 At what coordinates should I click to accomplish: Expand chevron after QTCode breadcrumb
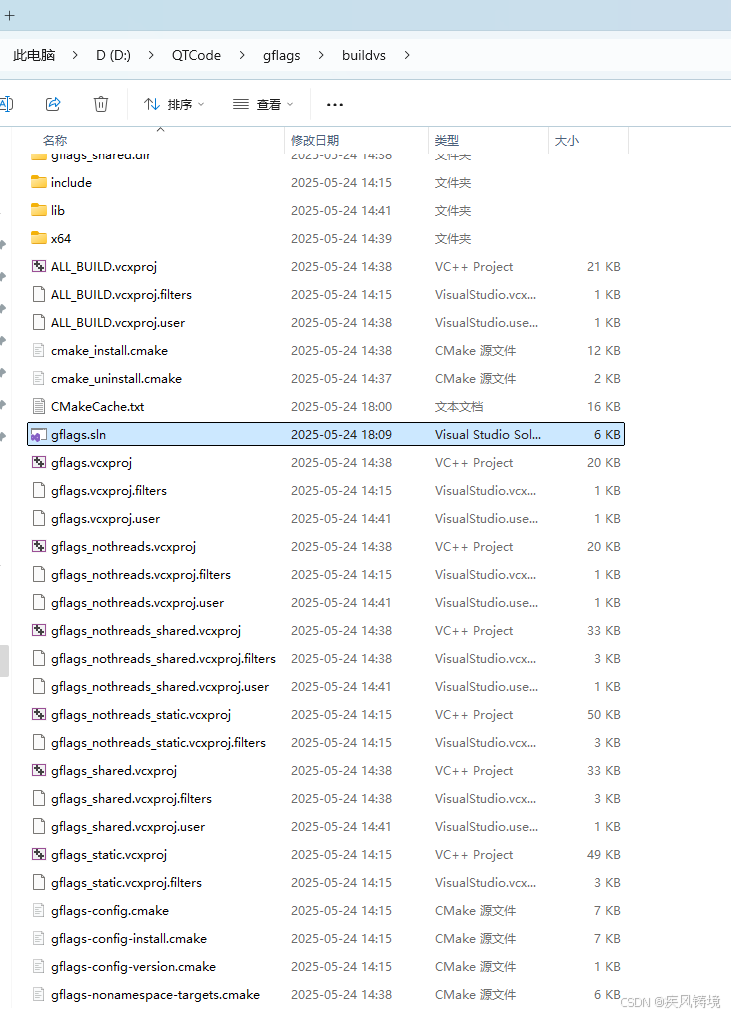(x=242, y=55)
